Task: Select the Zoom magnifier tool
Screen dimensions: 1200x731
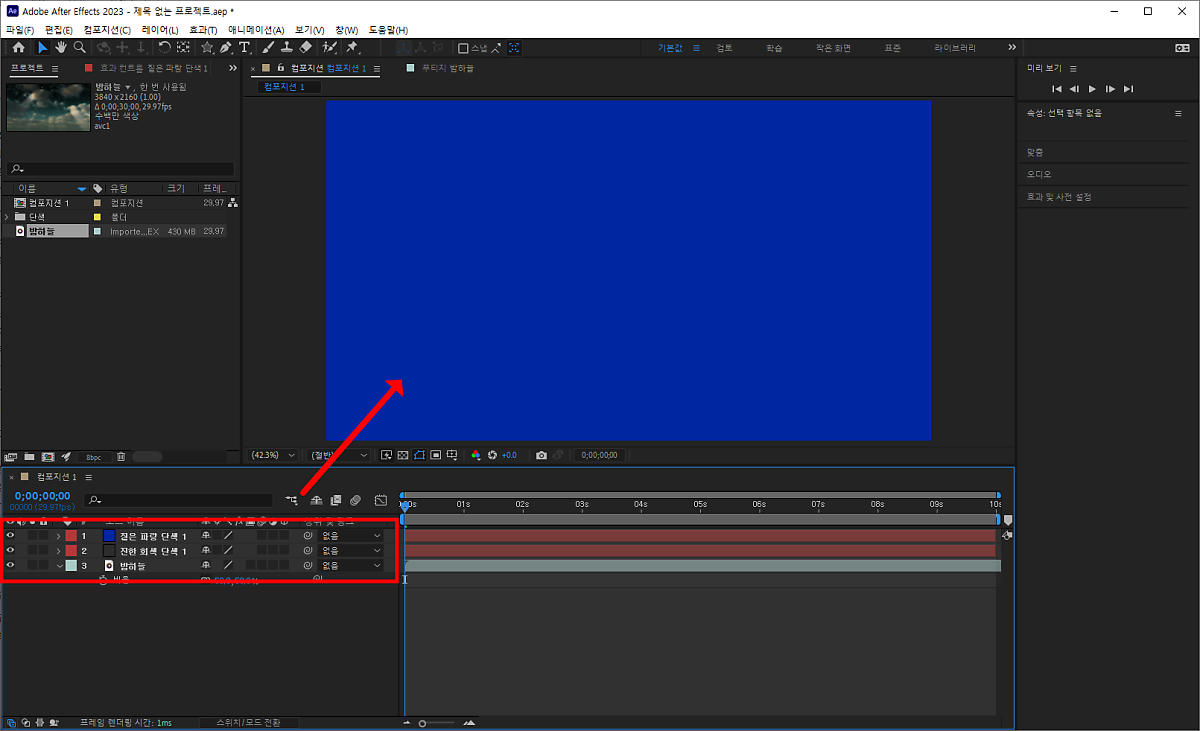Action: pos(79,47)
